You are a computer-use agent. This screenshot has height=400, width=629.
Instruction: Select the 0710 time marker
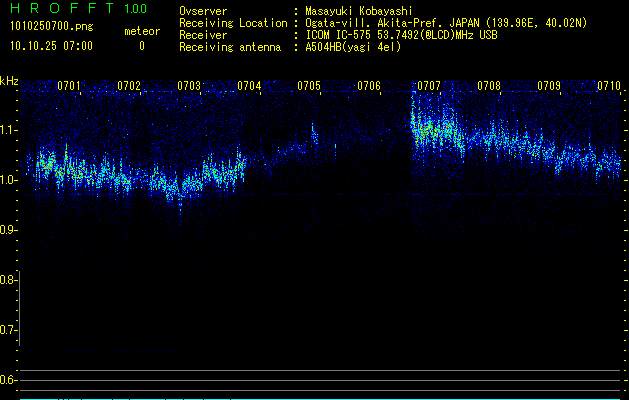click(609, 86)
